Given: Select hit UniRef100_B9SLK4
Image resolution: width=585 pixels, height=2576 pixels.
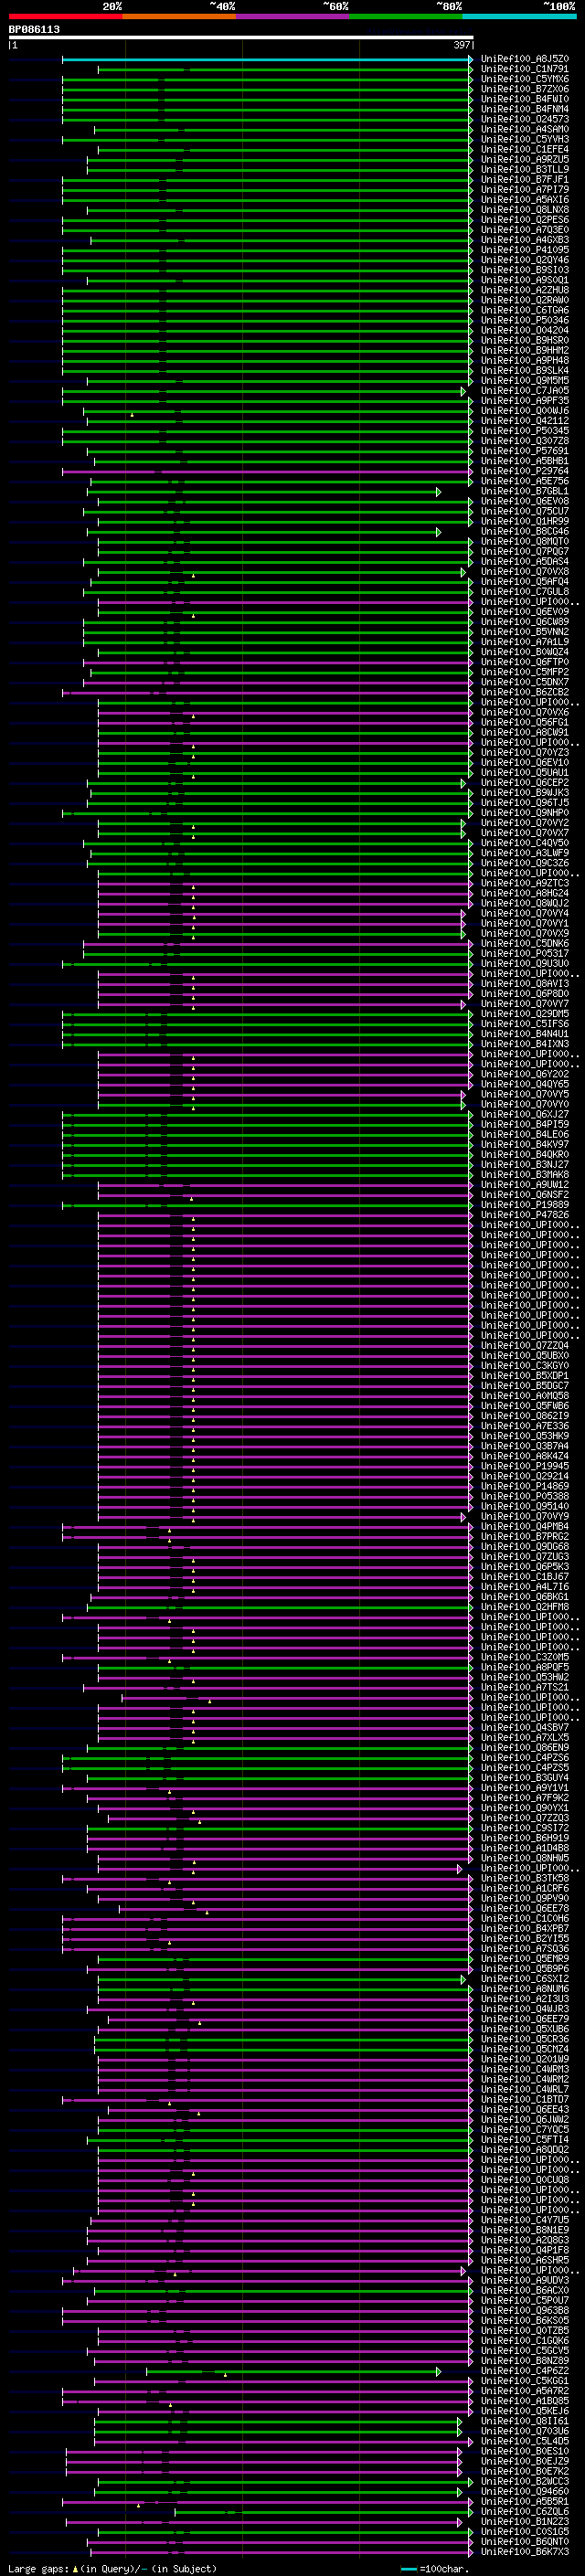Looking at the screenshot, I should (x=525, y=370).
